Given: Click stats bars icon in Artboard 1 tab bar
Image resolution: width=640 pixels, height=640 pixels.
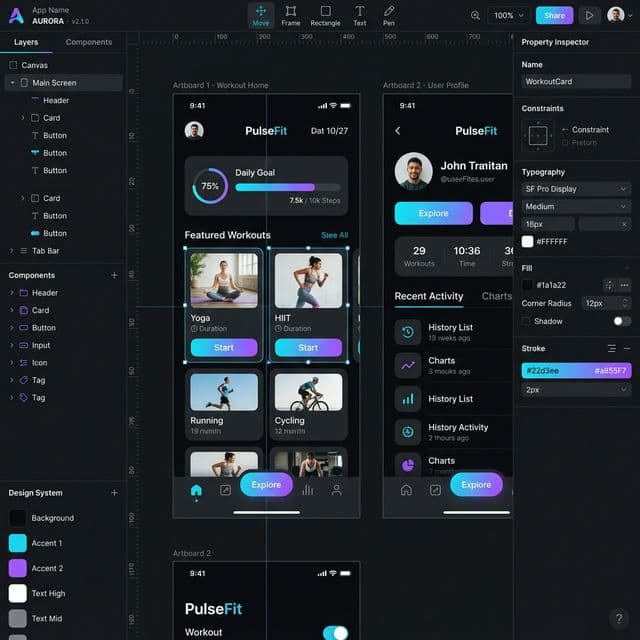Looking at the screenshot, I should click(308, 490).
